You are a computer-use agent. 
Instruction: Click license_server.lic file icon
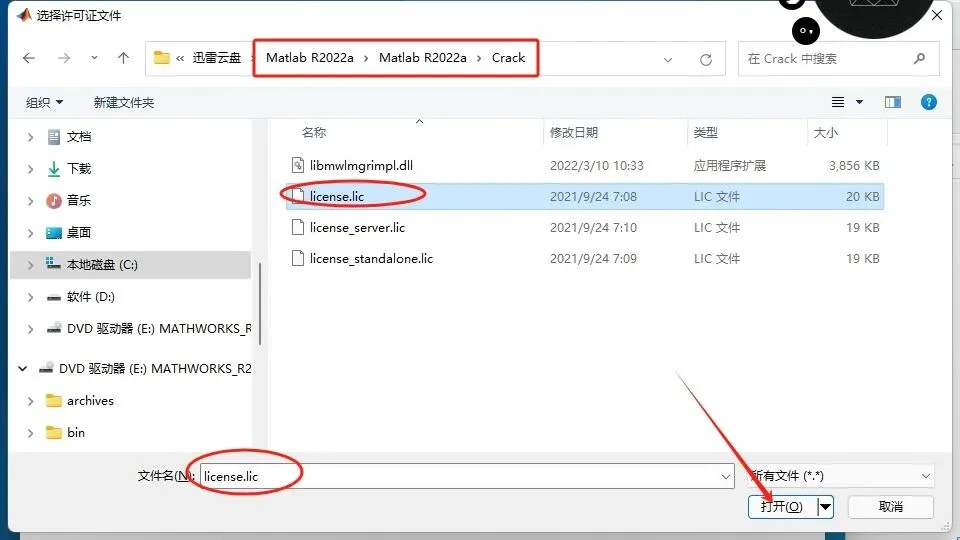pos(298,228)
